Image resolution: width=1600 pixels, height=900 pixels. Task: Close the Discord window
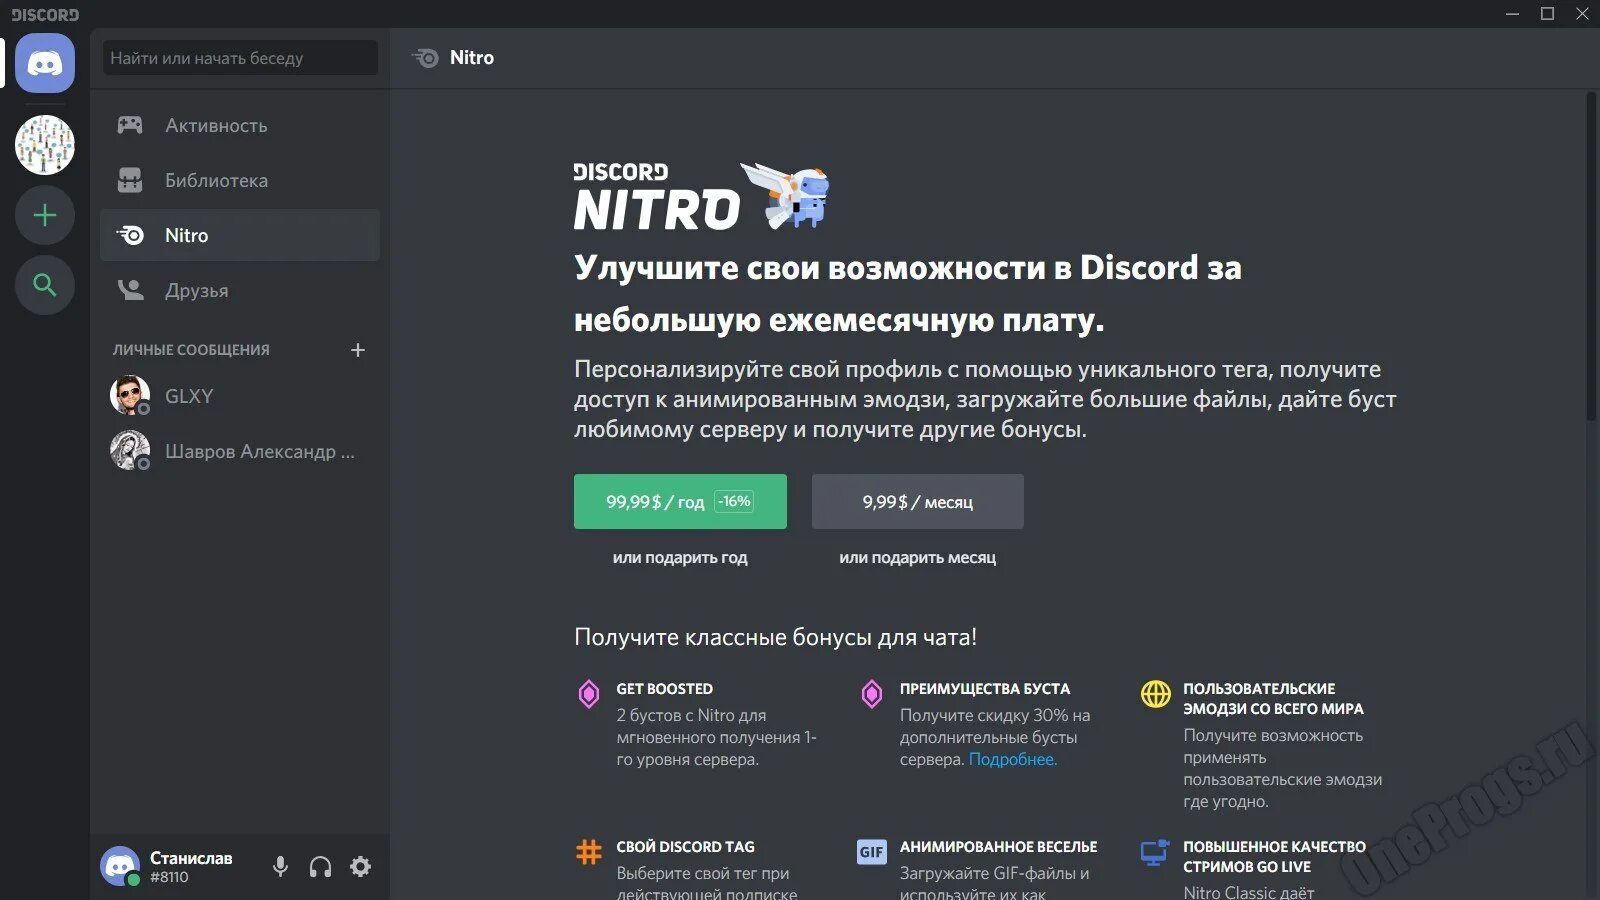pyautogui.click(x=1582, y=14)
